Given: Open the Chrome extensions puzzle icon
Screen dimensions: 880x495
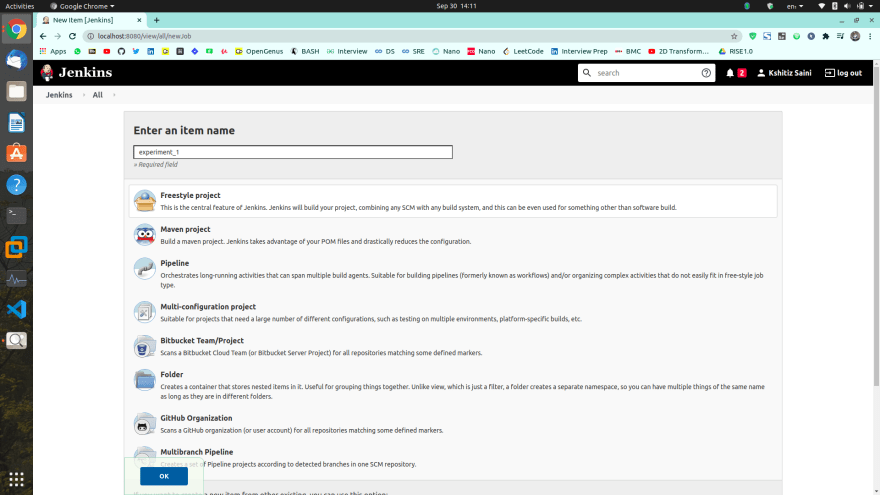Looking at the screenshot, I should click(826, 36).
